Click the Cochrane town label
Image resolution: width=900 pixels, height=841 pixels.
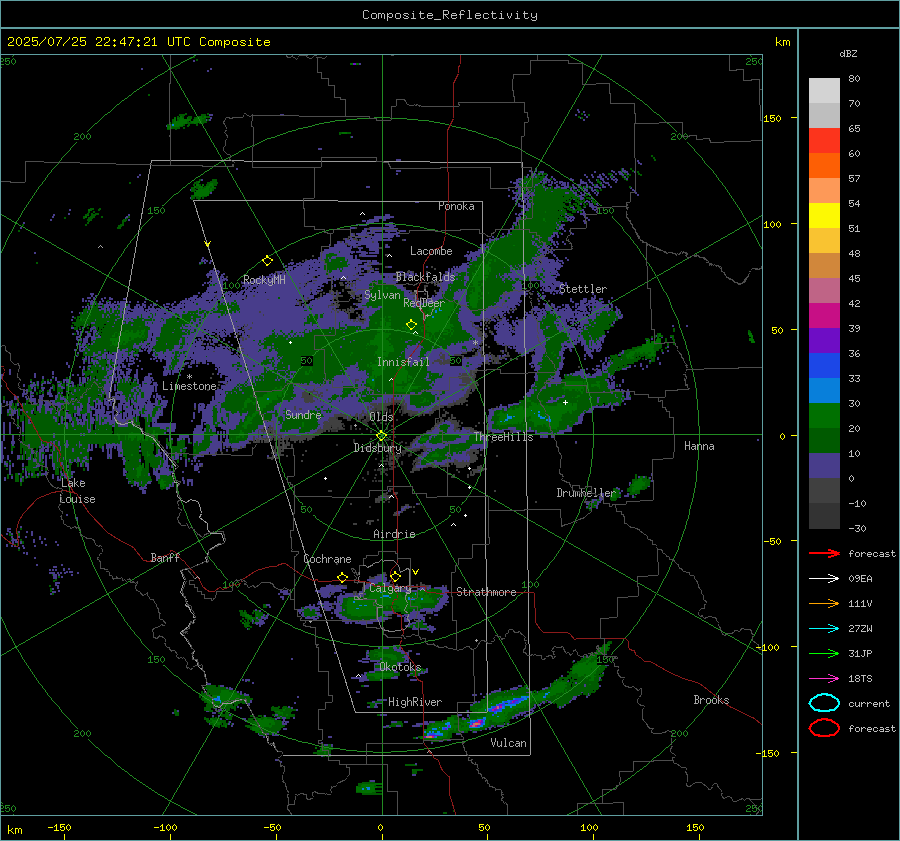click(327, 559)
